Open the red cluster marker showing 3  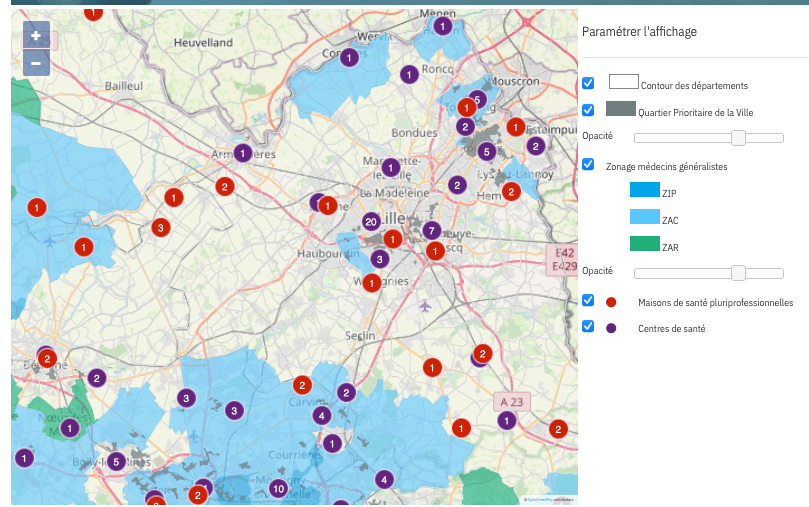[x=159, y=228]
